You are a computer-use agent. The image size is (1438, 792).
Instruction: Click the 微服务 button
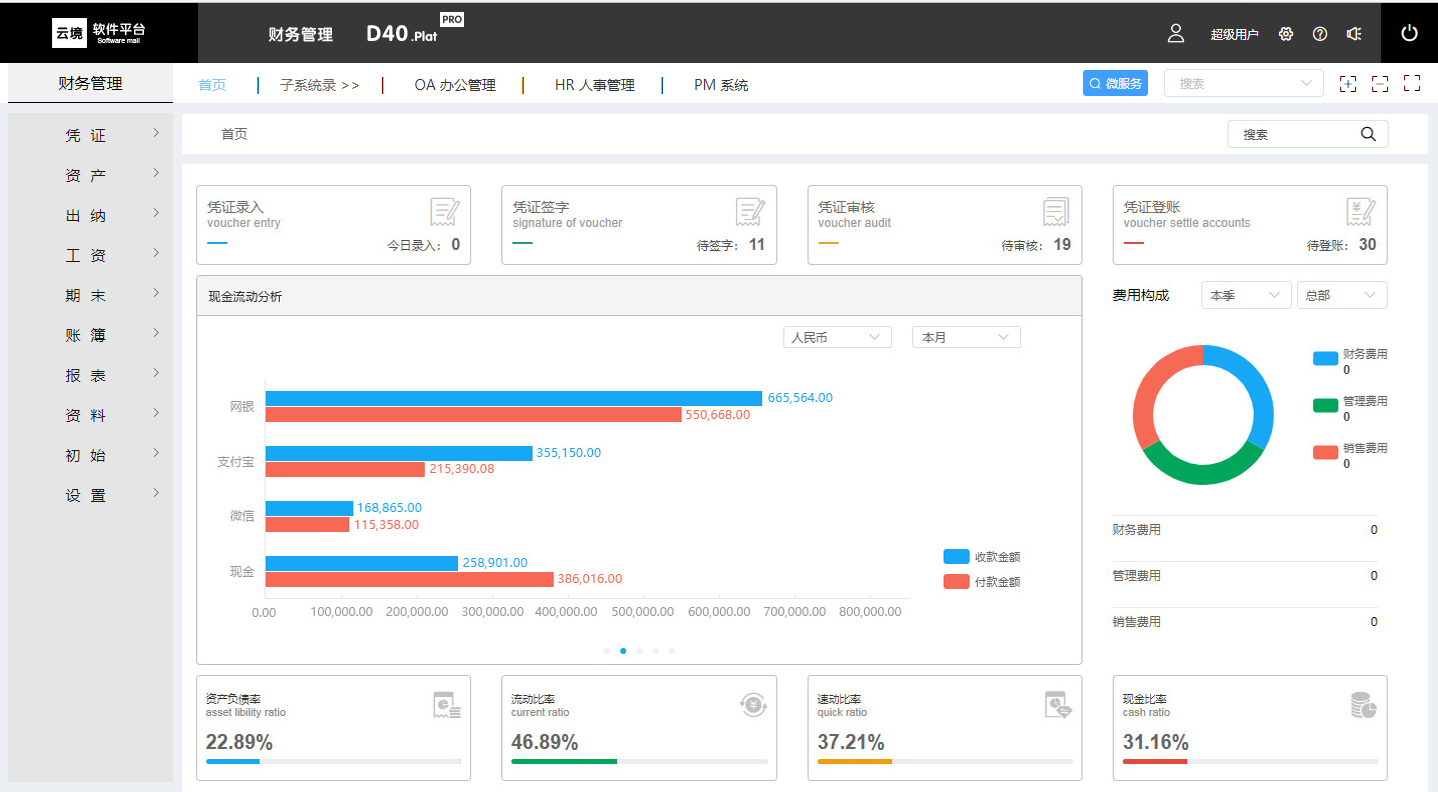tap(1115, 84)
